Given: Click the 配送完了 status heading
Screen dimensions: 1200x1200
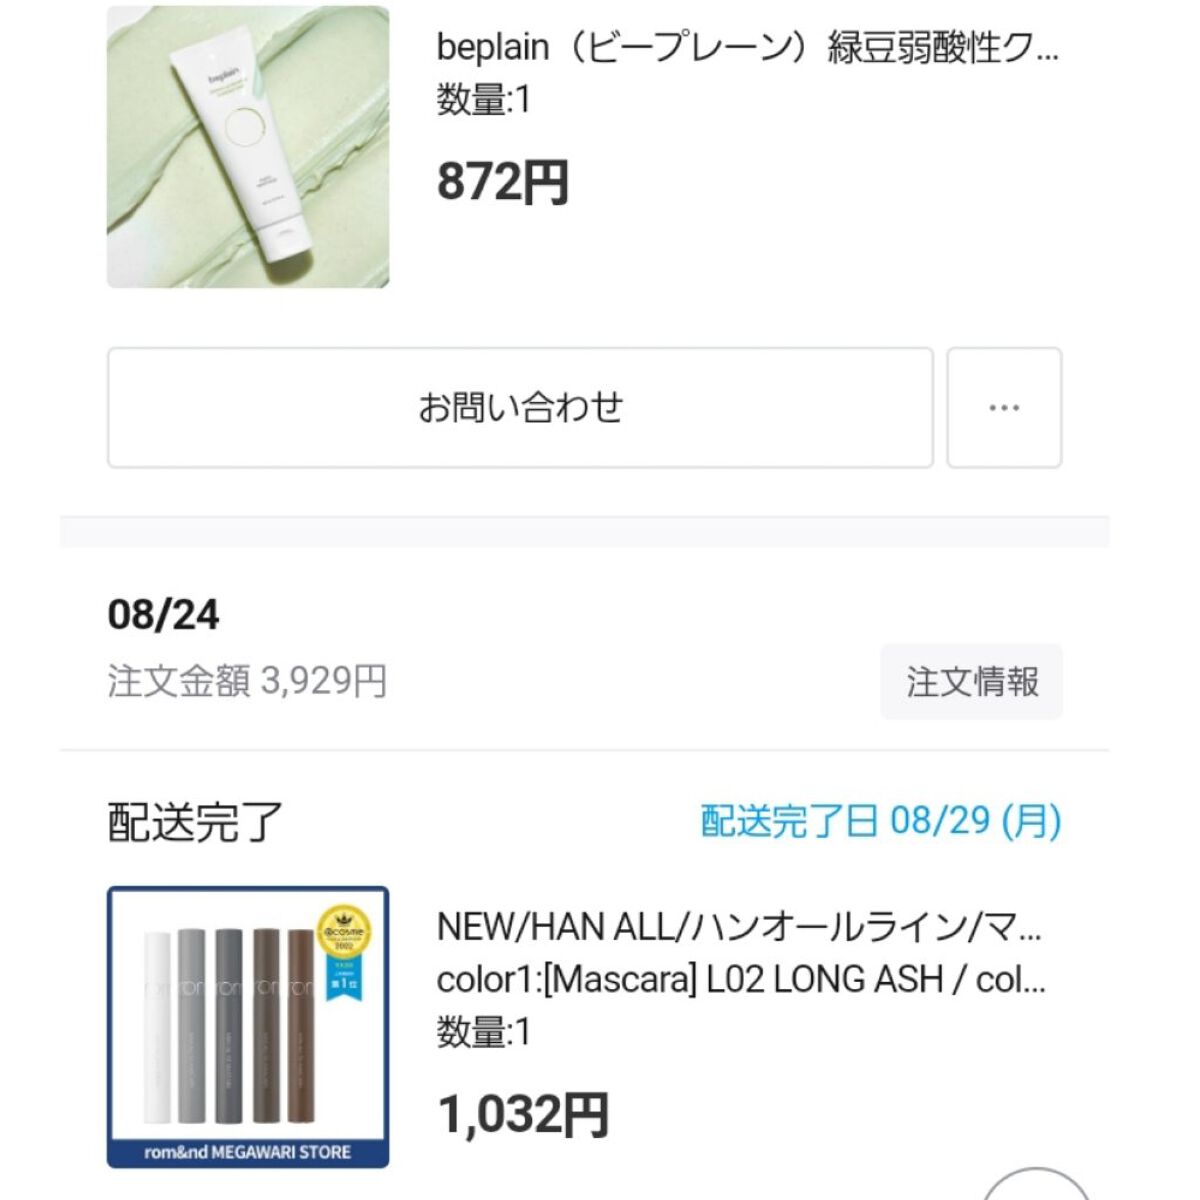Looking at the screenshot, I should (195, 822).
